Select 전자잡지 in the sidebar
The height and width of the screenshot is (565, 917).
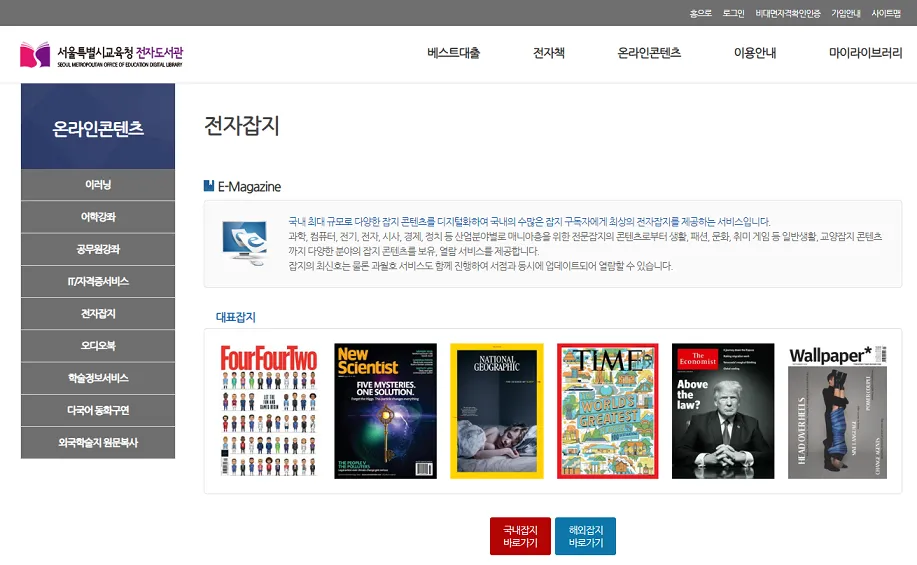click(98, 313)
